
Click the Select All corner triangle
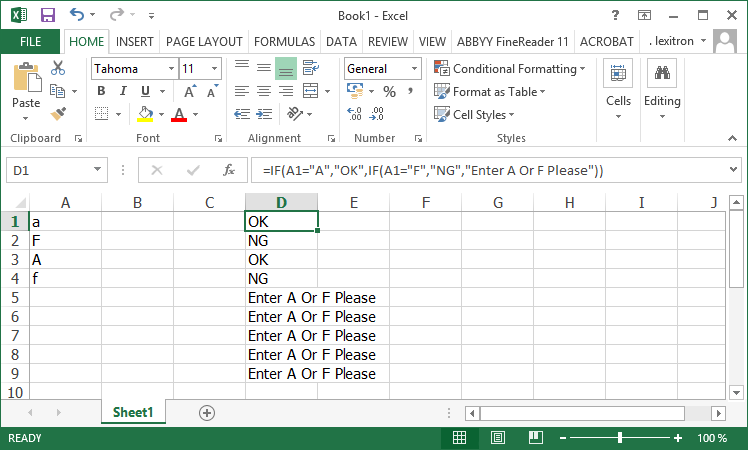point(21,203)
